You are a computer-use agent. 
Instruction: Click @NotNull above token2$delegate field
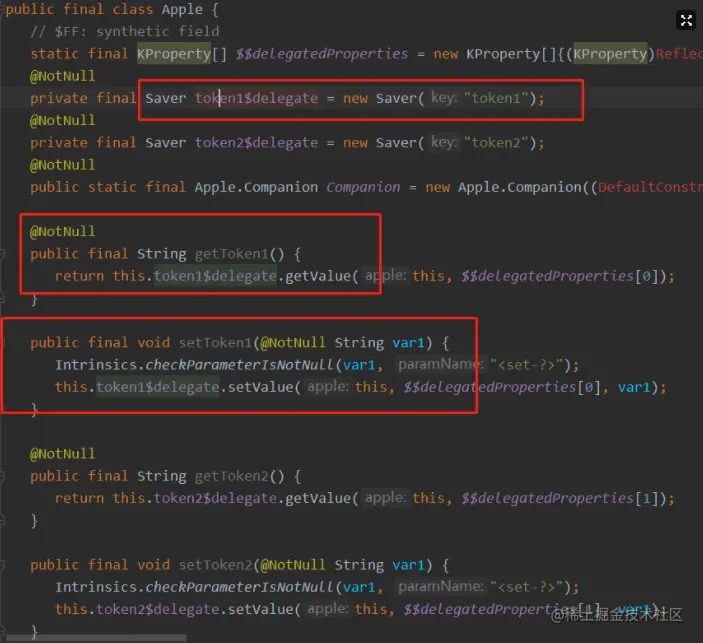pyautogui.click(x=62, y=120)
